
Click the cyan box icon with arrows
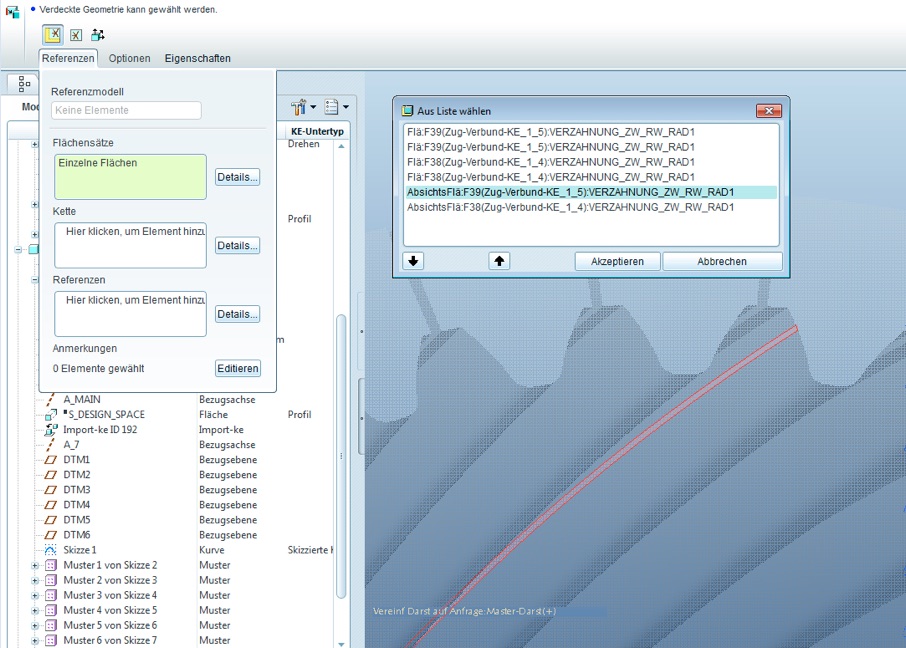98,35
